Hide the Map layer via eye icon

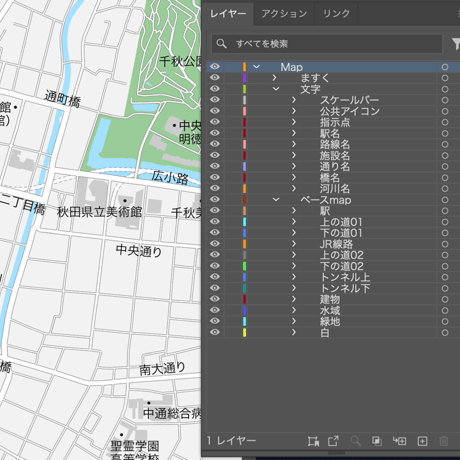coord(215,67)
